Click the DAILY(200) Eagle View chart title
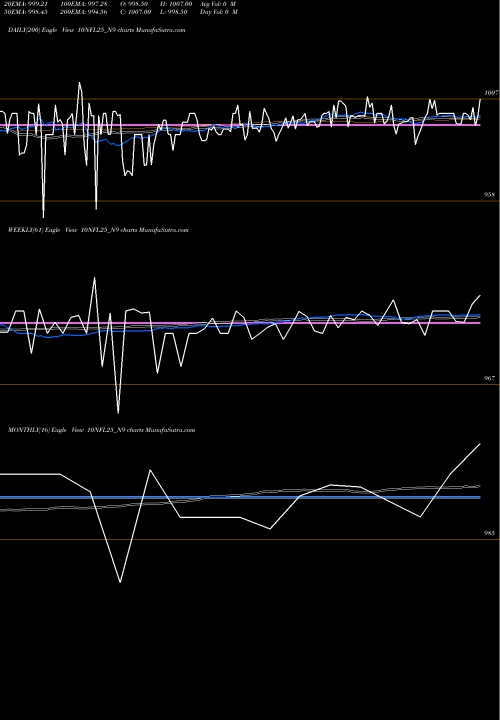 pyautogui.click(x=96, y=30)
